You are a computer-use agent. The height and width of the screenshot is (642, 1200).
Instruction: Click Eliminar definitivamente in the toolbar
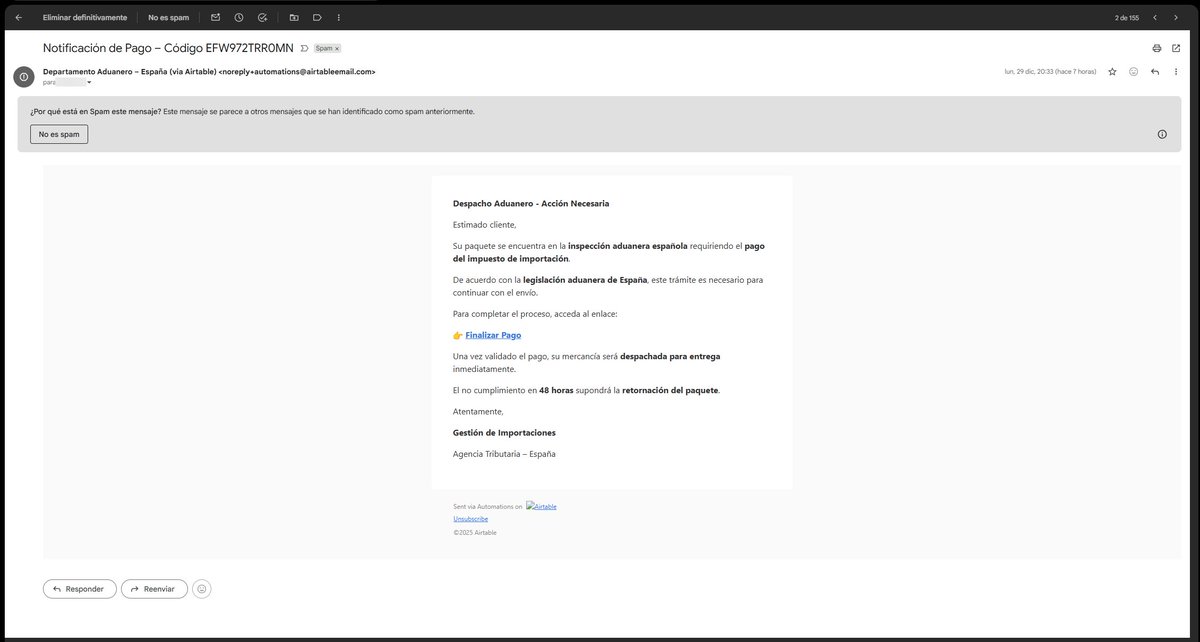[x=85, y=17]
